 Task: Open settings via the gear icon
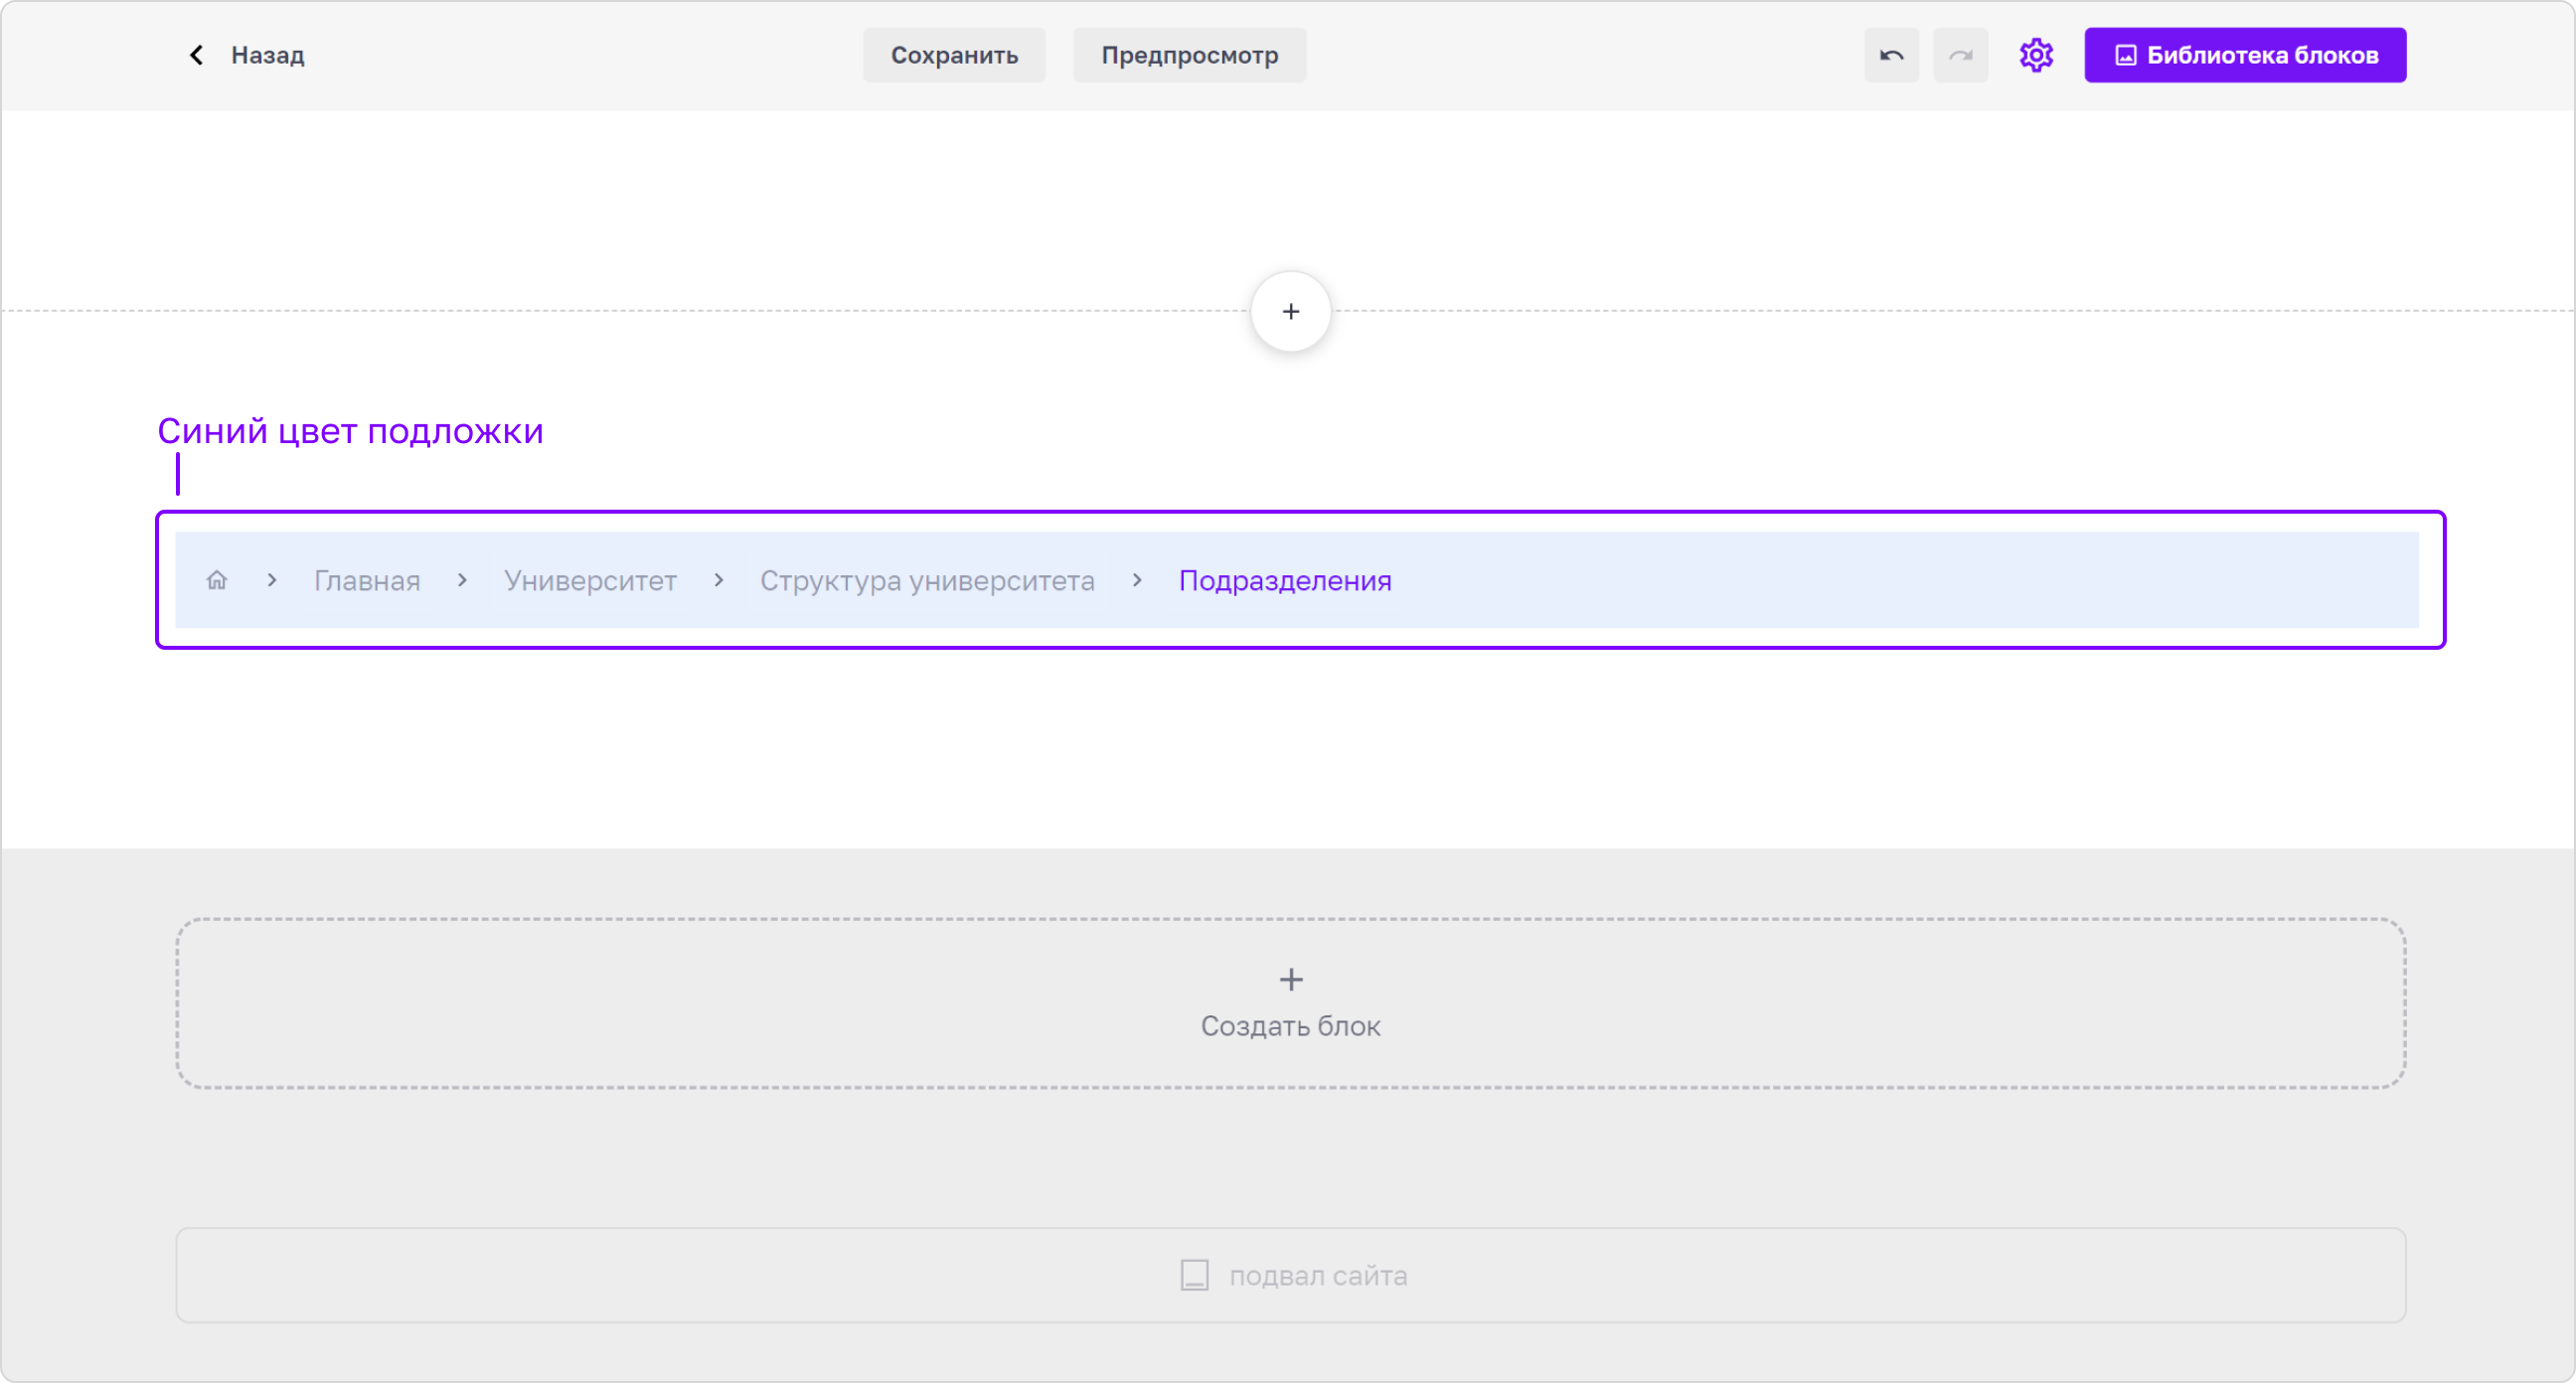coord(2036,55)
